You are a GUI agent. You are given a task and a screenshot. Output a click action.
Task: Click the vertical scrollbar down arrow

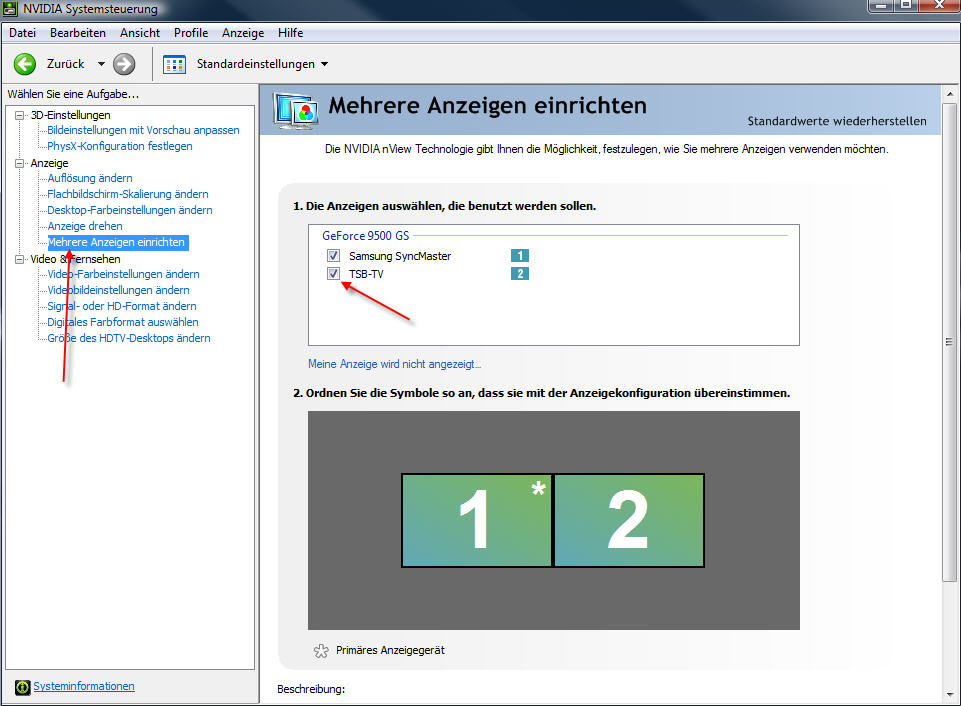click(949, 694)
